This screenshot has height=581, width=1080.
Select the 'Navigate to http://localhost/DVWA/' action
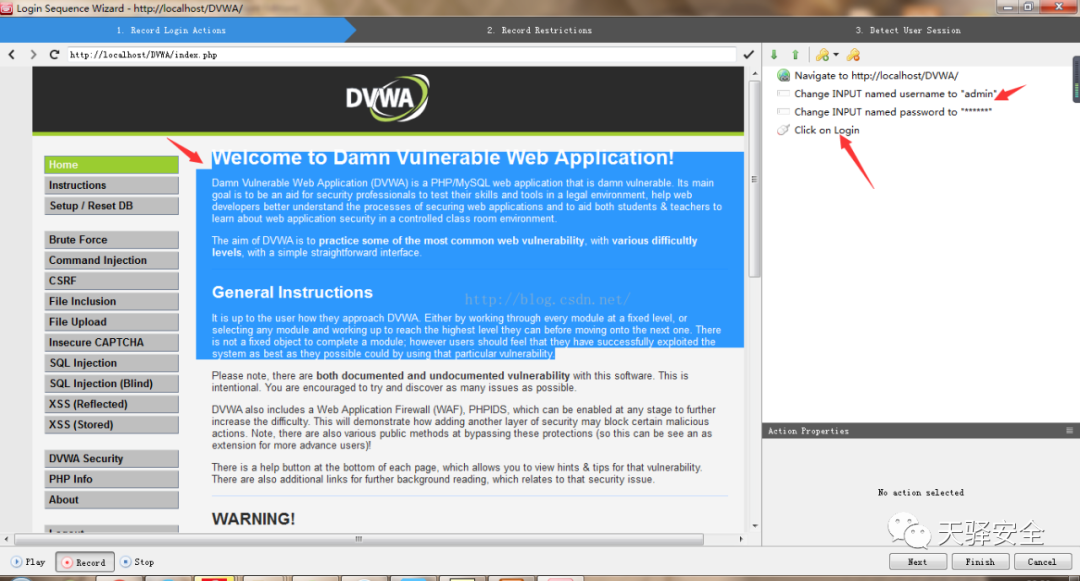875,76
